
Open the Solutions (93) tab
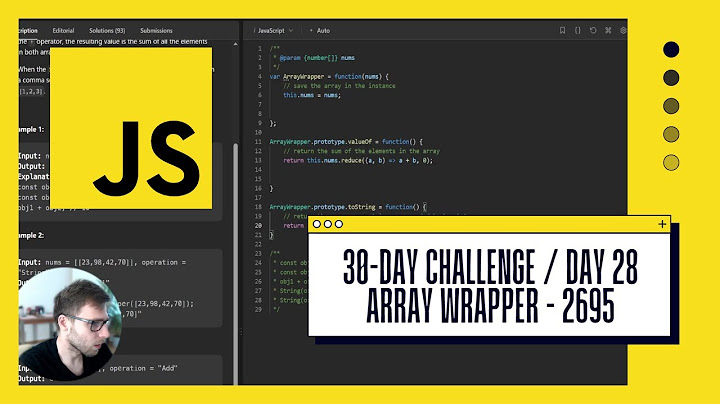107,30
